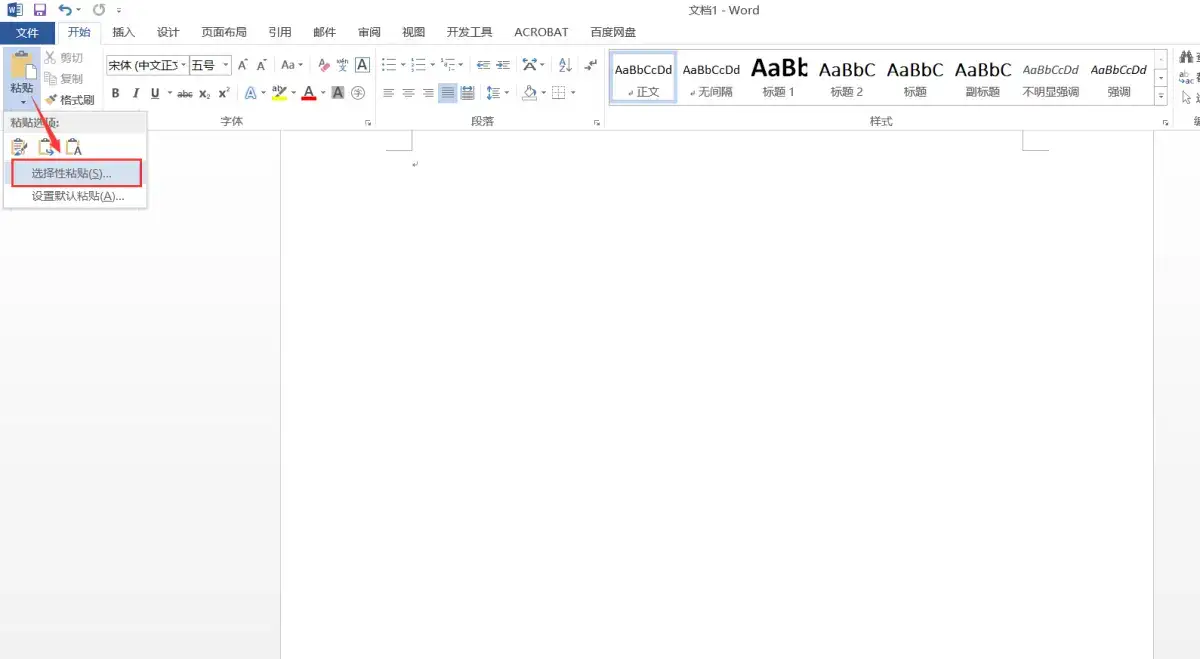Open the 文件 (File) button

point(27,32)
